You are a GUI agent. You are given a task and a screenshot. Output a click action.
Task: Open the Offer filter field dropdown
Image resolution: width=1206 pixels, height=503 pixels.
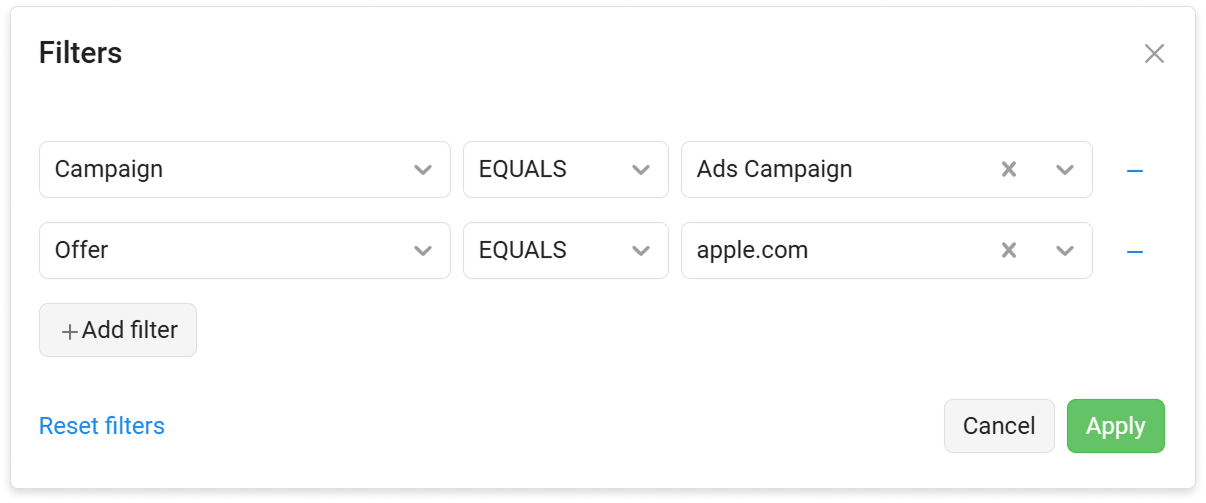(x=230, y=251)
